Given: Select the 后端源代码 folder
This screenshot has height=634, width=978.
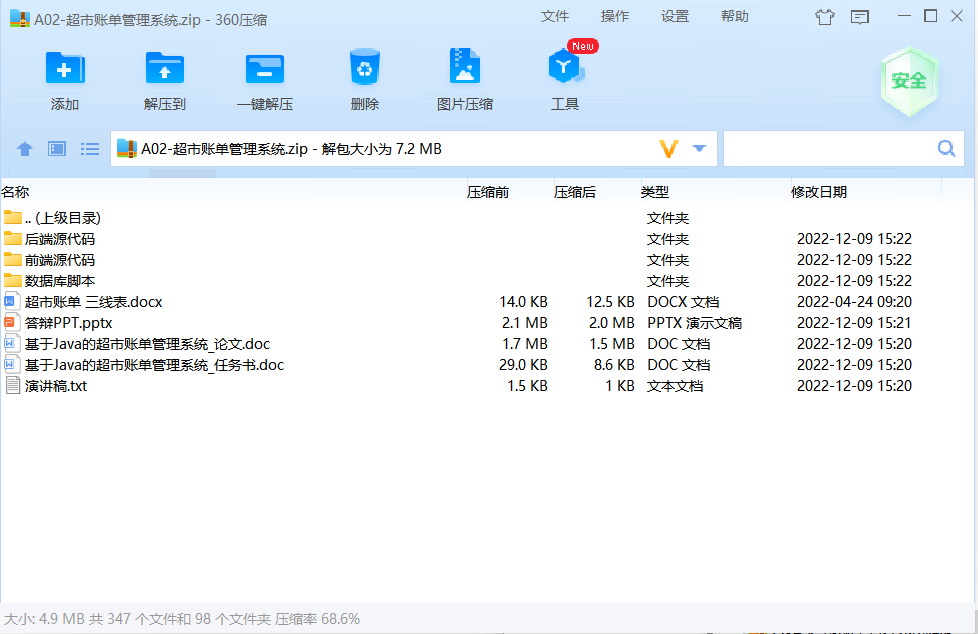Looking at the screenshot, I should [60, 239].
